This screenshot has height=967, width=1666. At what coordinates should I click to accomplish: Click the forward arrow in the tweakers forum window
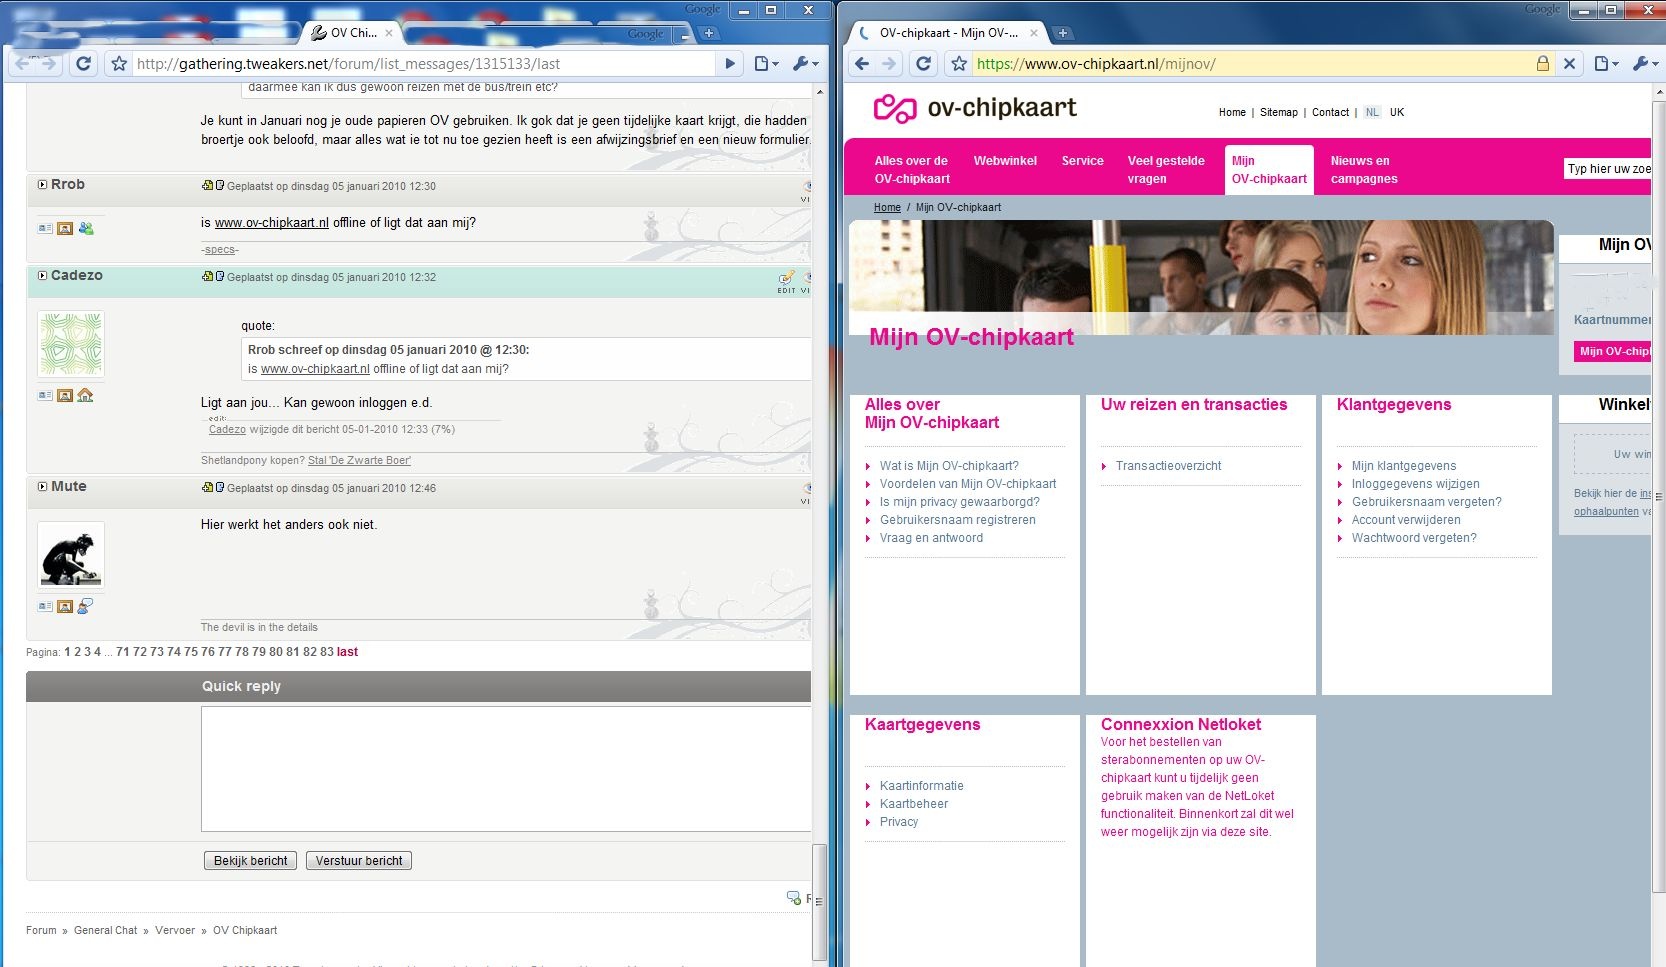click(49, 64)
